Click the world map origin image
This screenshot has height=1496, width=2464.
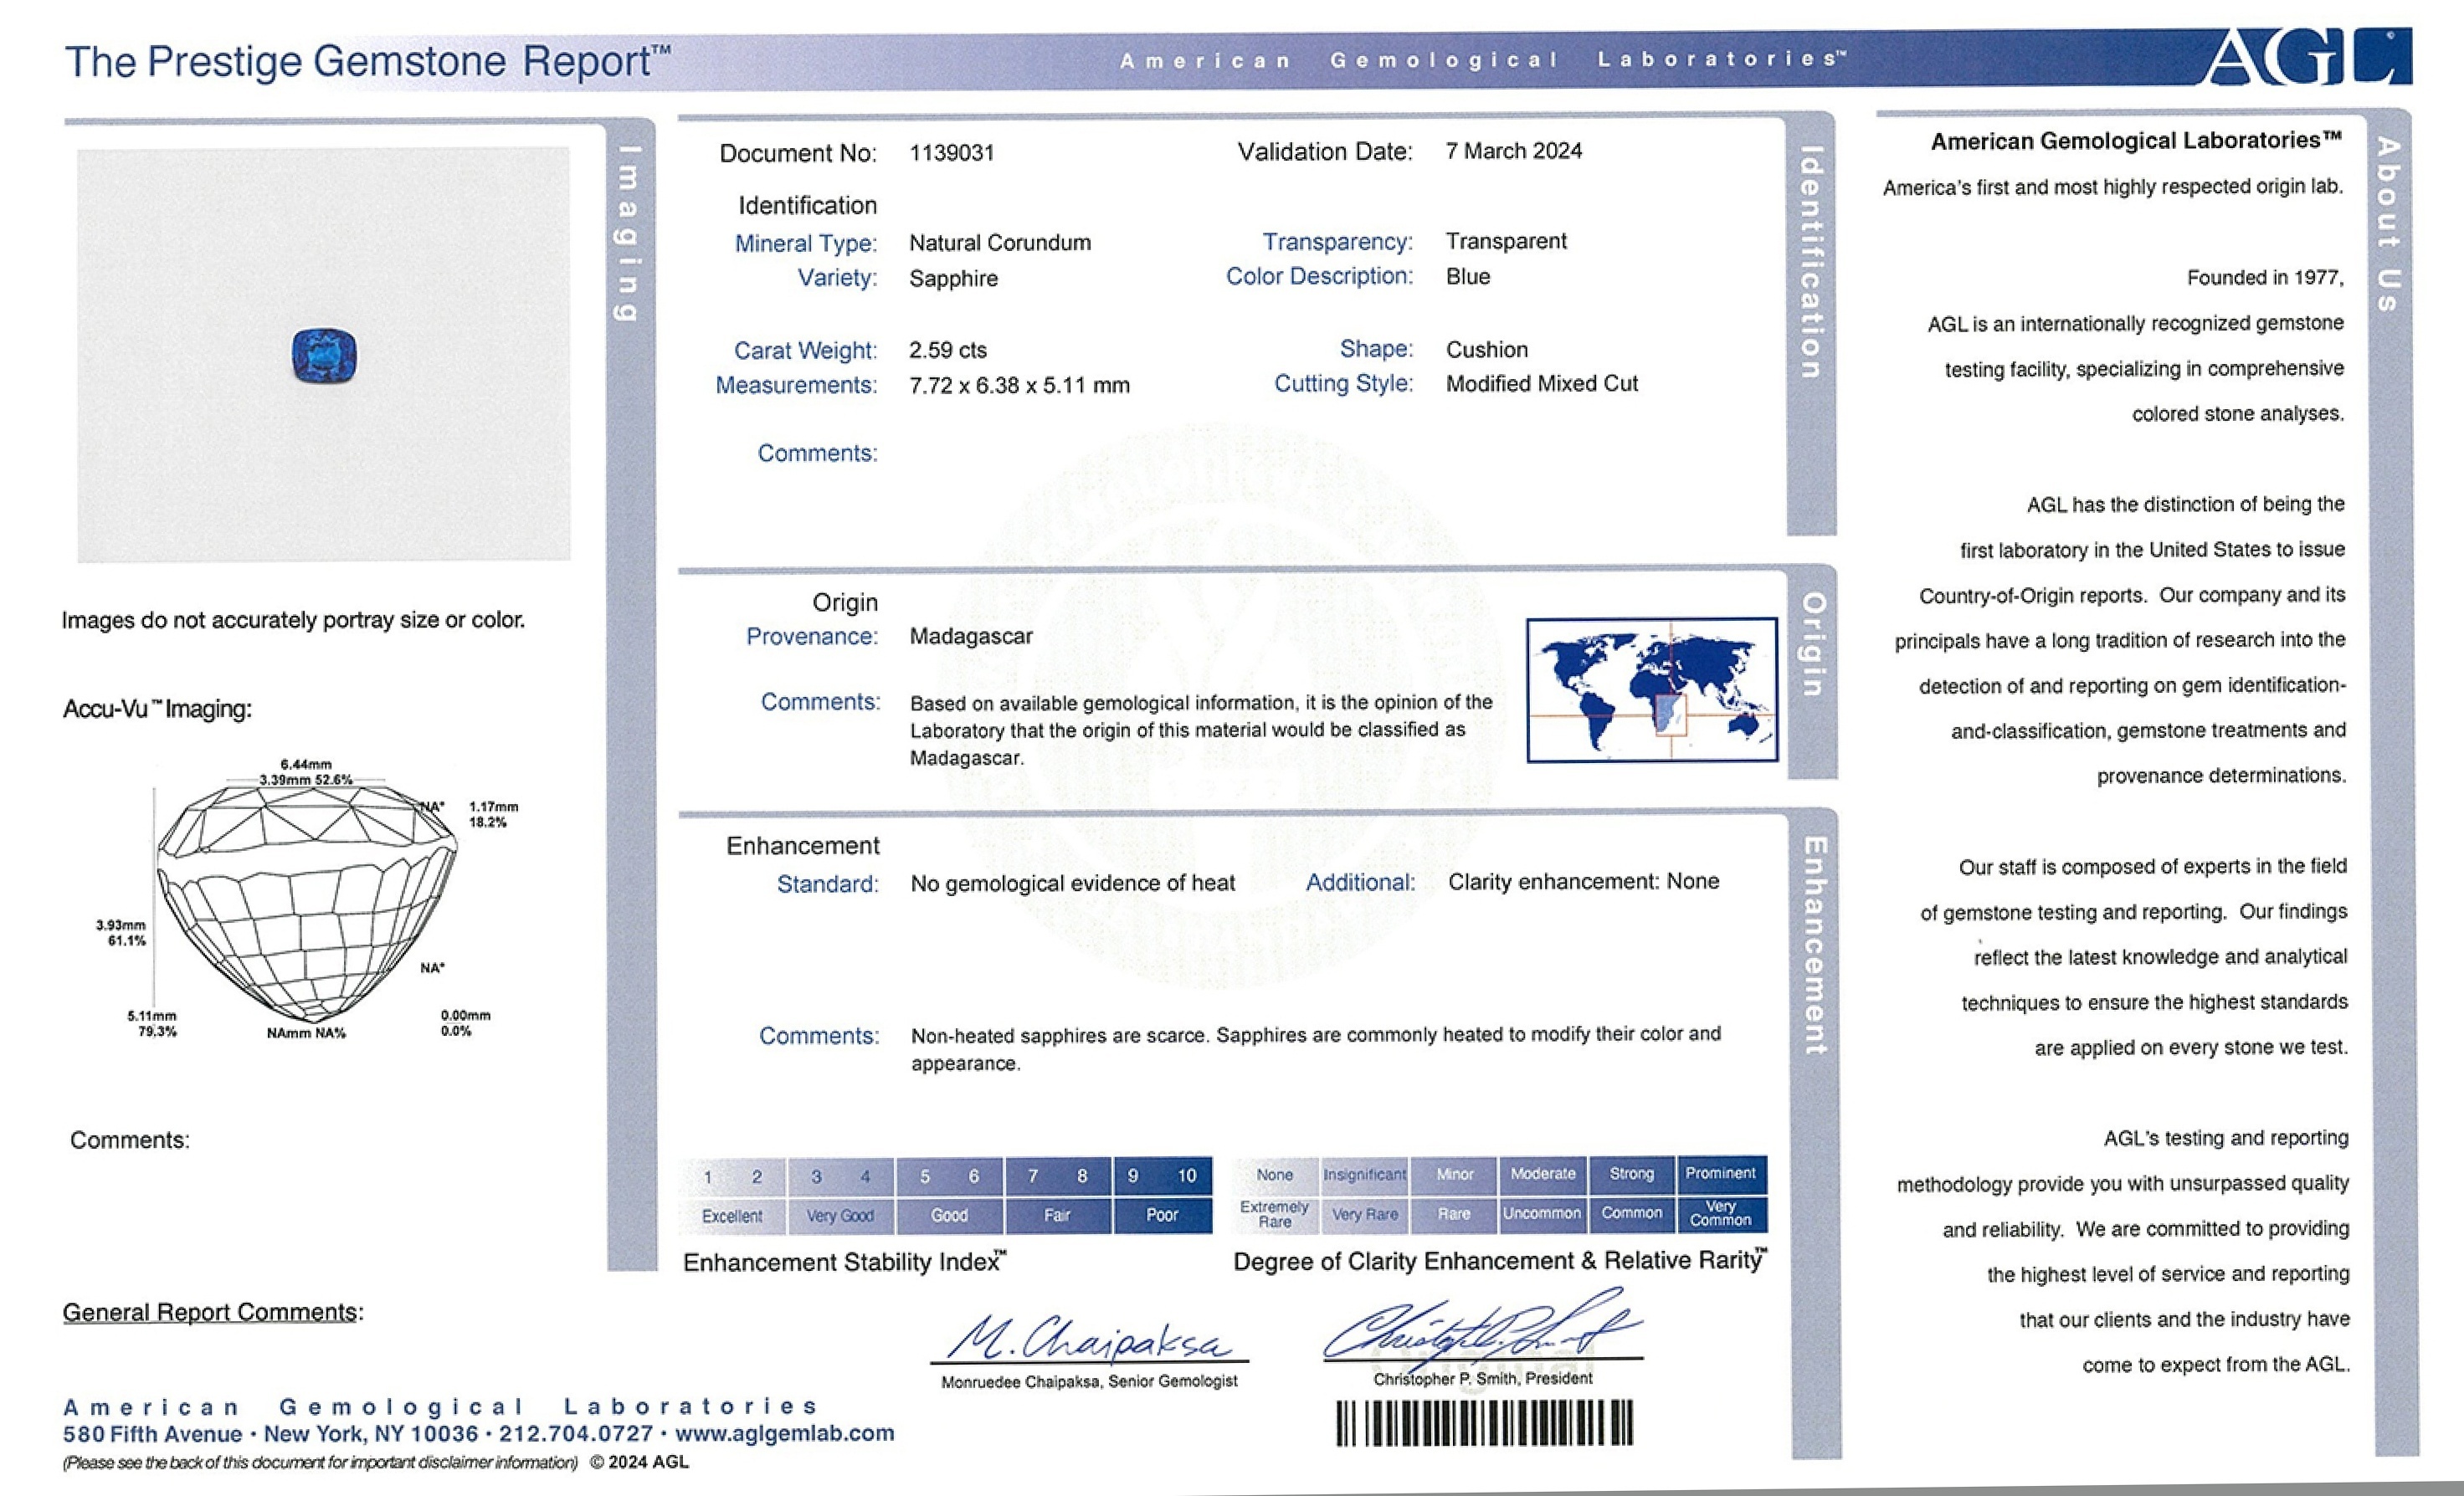pyautogui.click(x=1652, y=690)
